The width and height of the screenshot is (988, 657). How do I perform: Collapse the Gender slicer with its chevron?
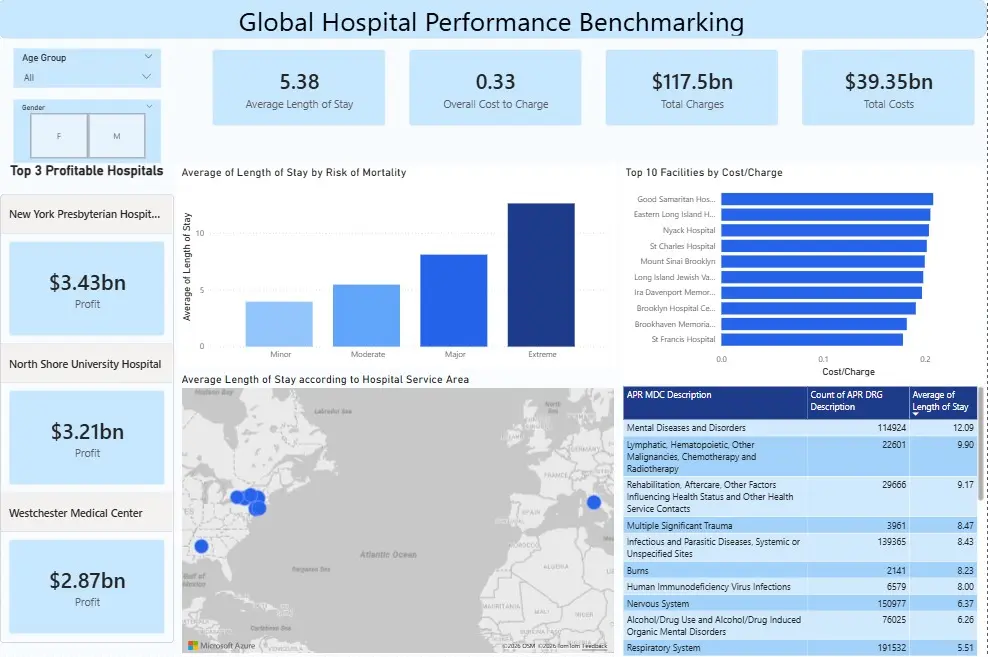148,106
